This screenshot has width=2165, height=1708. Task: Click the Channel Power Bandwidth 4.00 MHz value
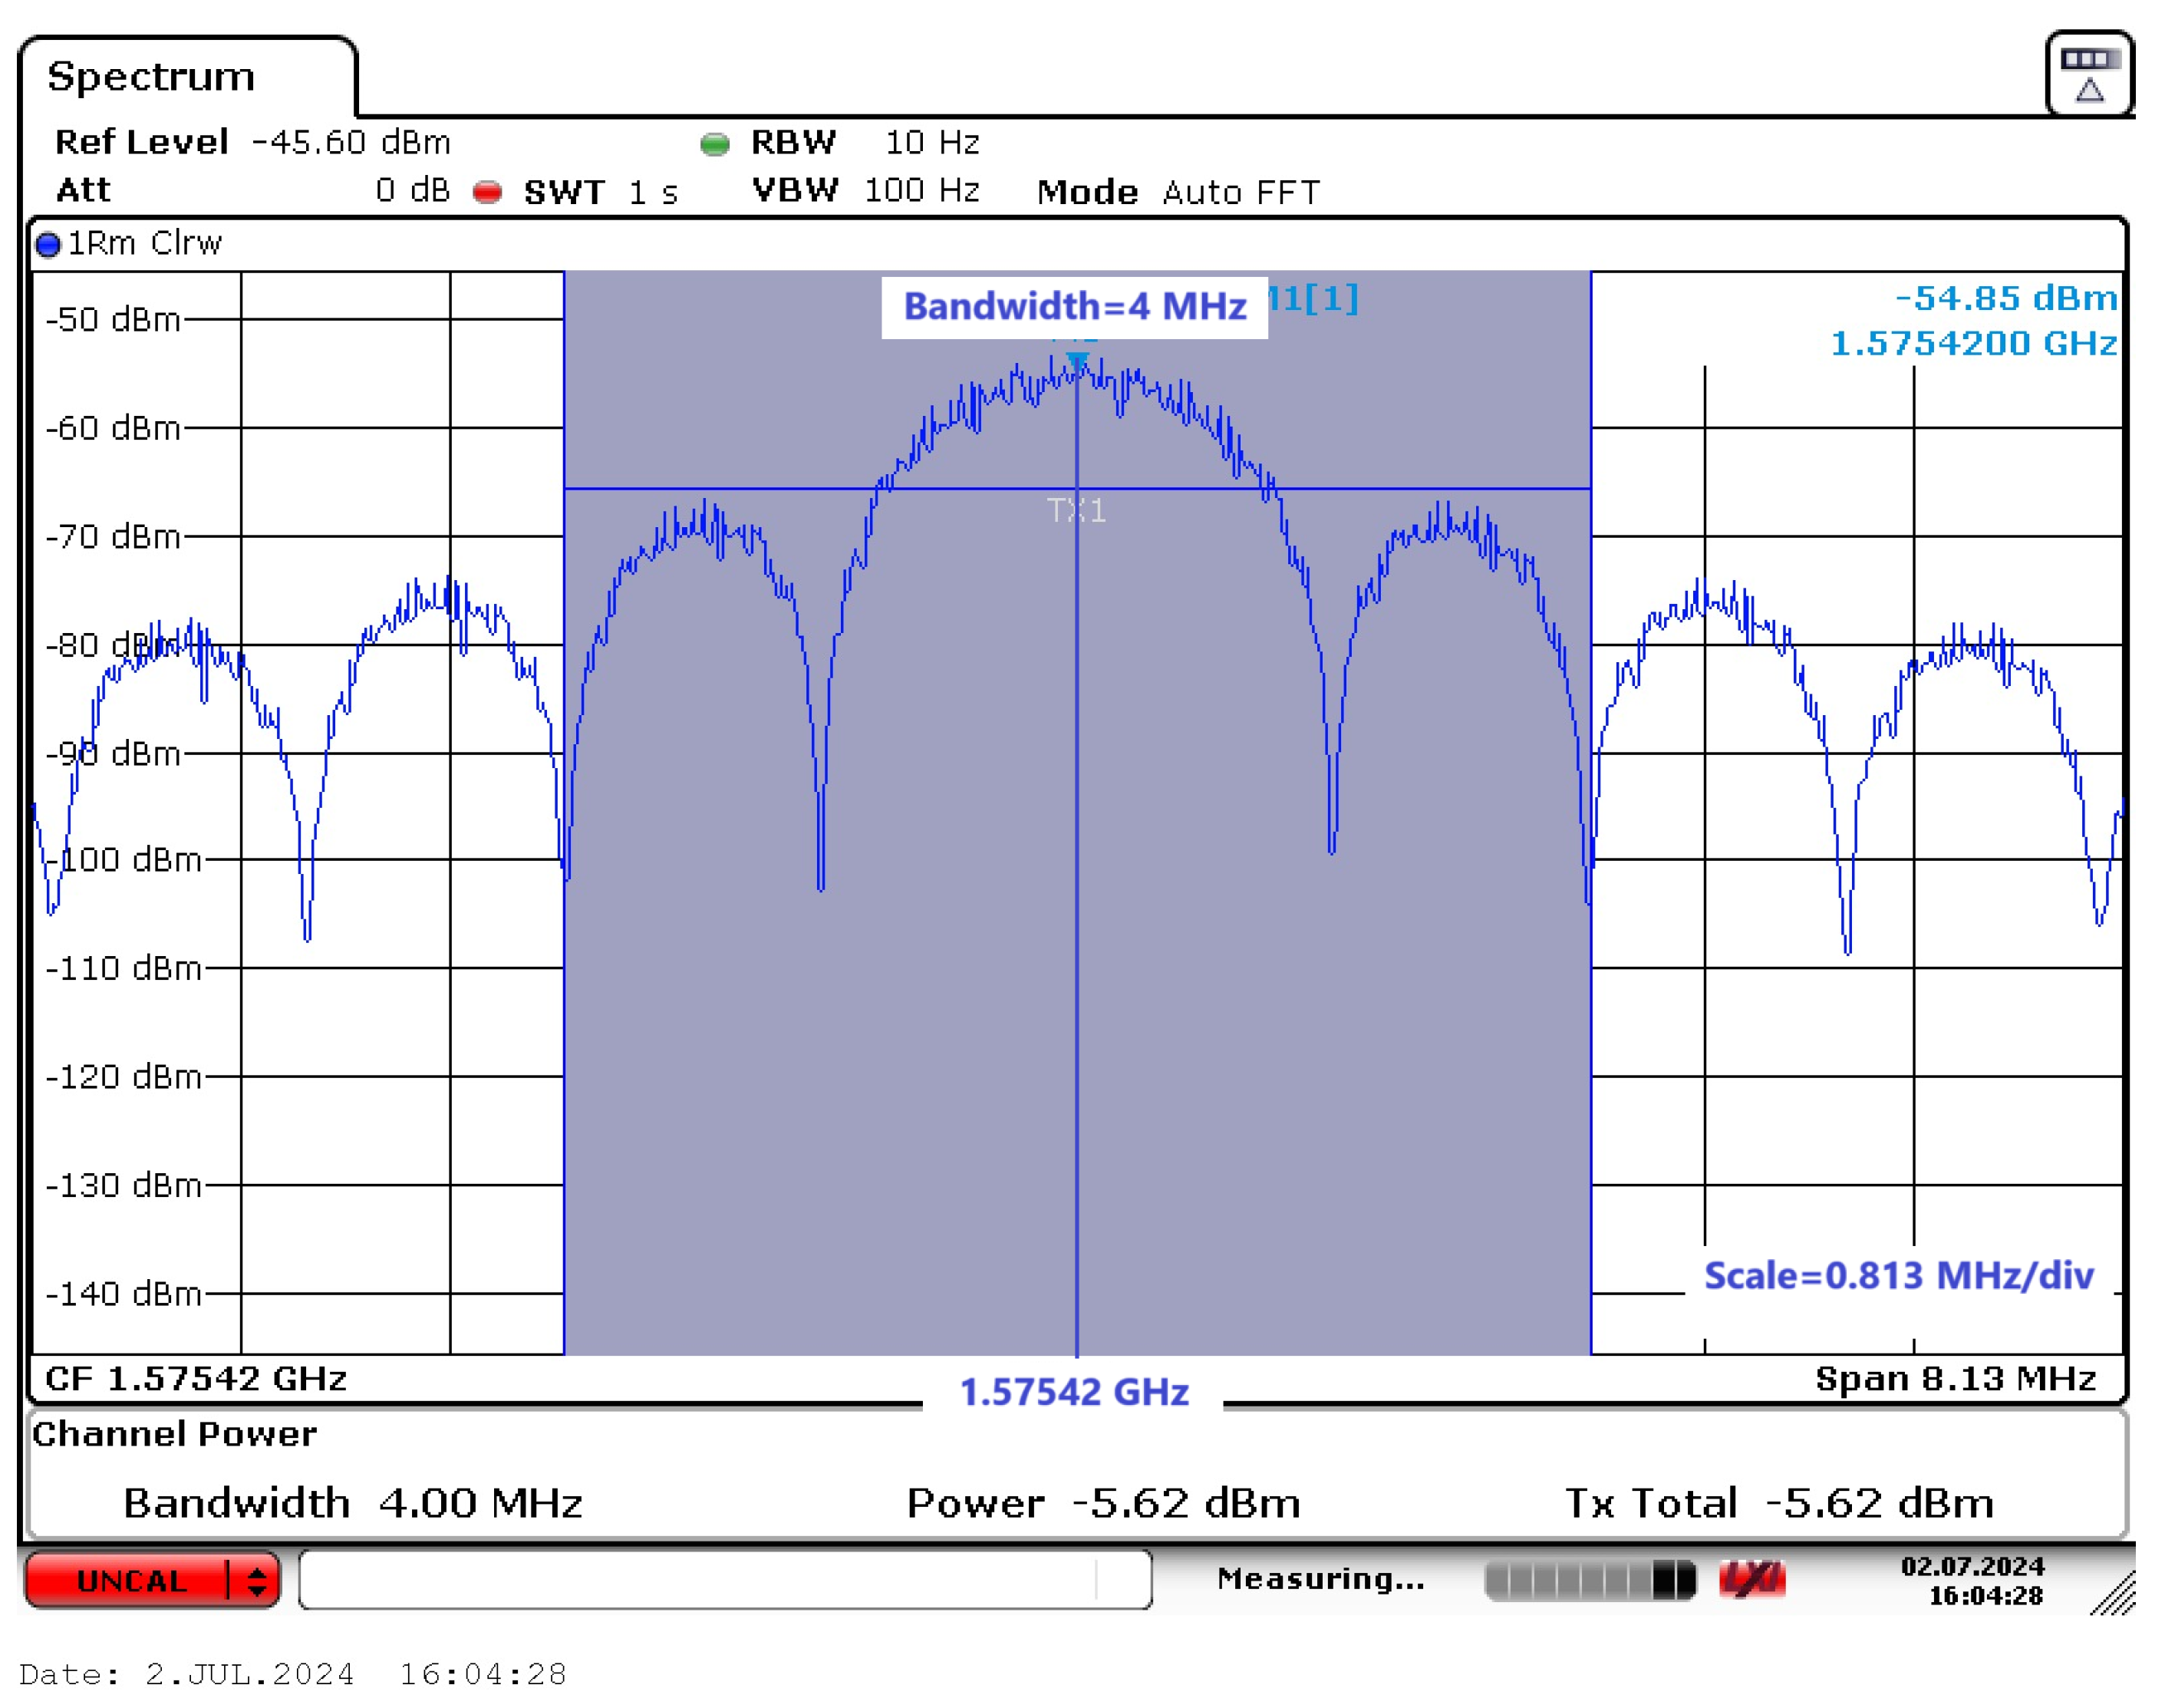[x=480, y=1503]
